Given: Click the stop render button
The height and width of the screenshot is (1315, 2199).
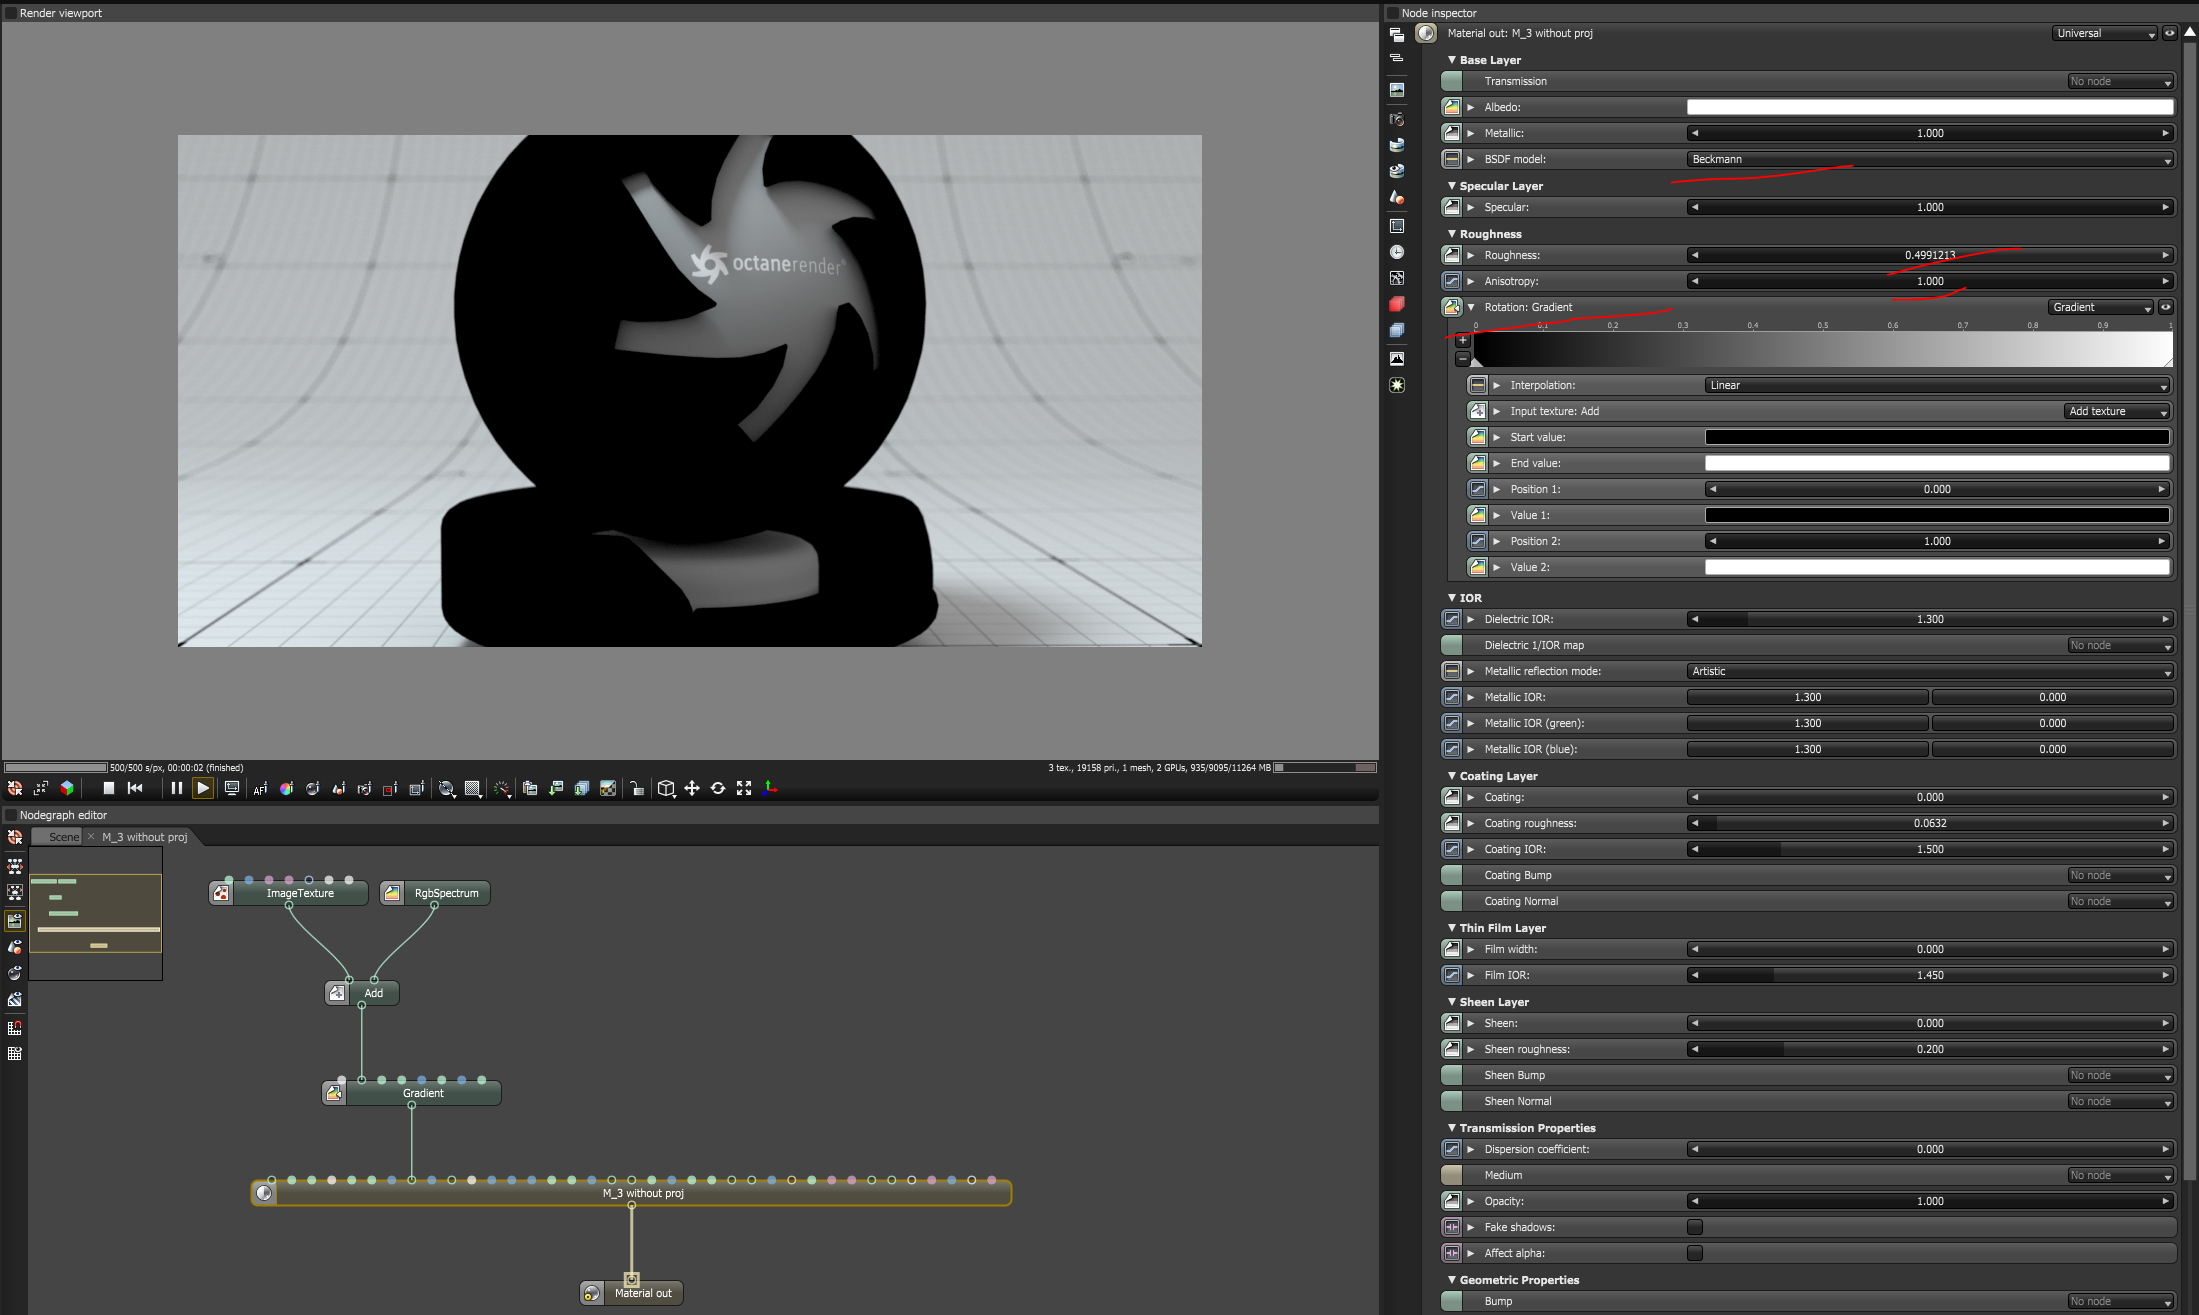Looking at the screenshot, I should (108, 788).
